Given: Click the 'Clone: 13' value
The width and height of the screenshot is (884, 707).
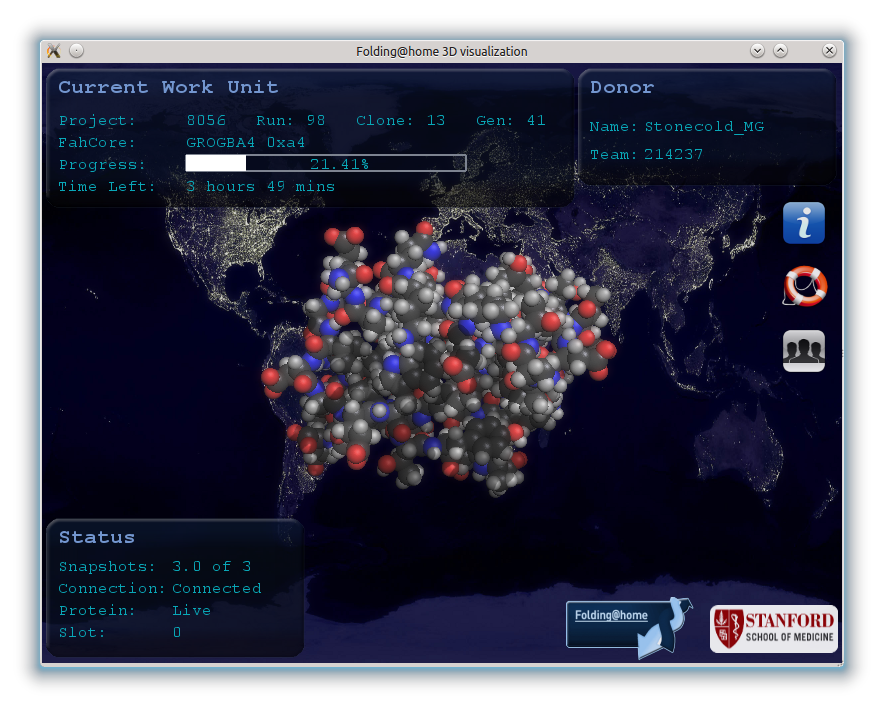Looking at the screenshot, I should tap(400, 121).
